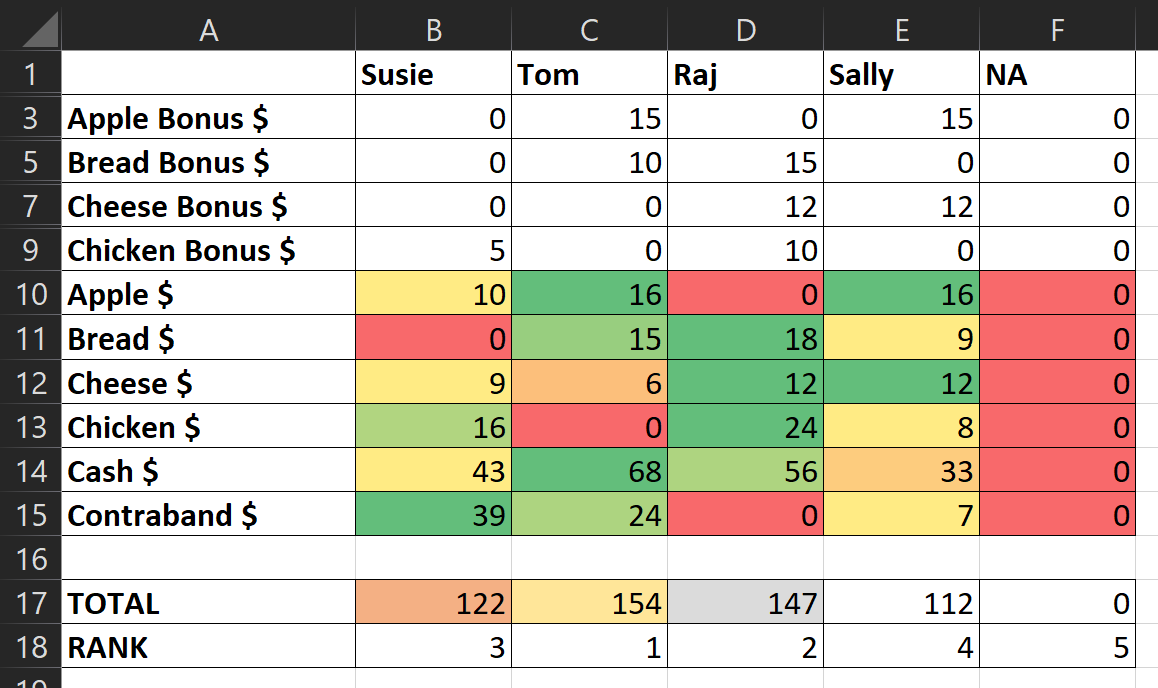Click Sally's Bread $ cell 9
Viewport: 1158px width, 688px height.
click(x=902, y=338)
